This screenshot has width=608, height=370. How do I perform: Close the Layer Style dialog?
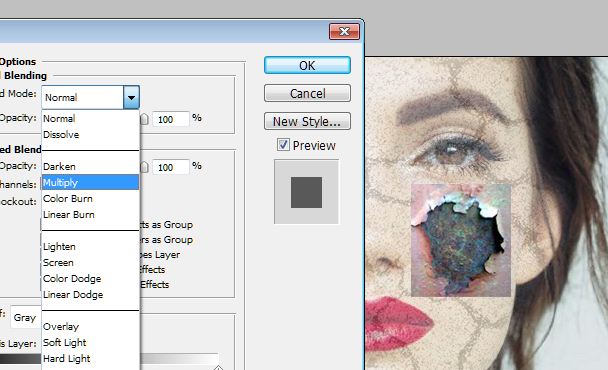pos(344,31)
